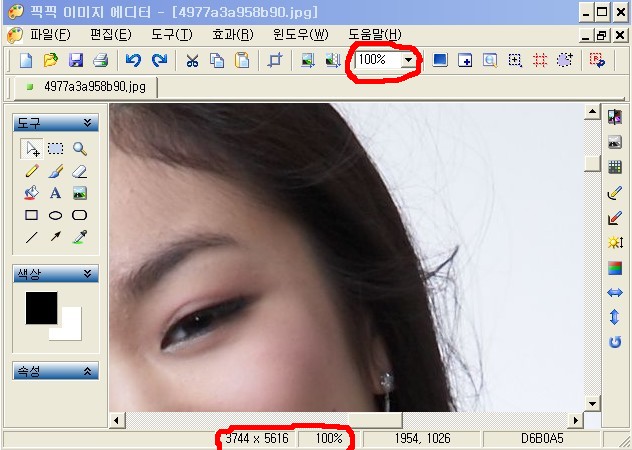This screenshot has height=450, width=632.
Task: Click the New document icon
Action: point(26,61)
